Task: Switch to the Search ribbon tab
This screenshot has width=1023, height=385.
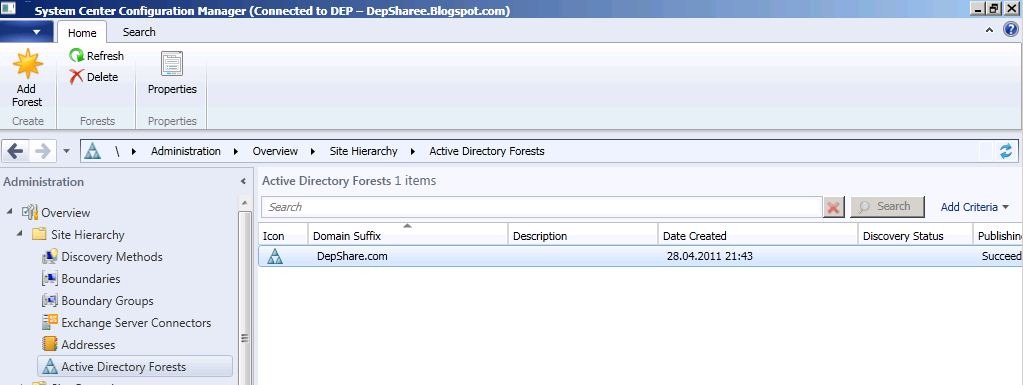Action: click(x=139, y=32)
